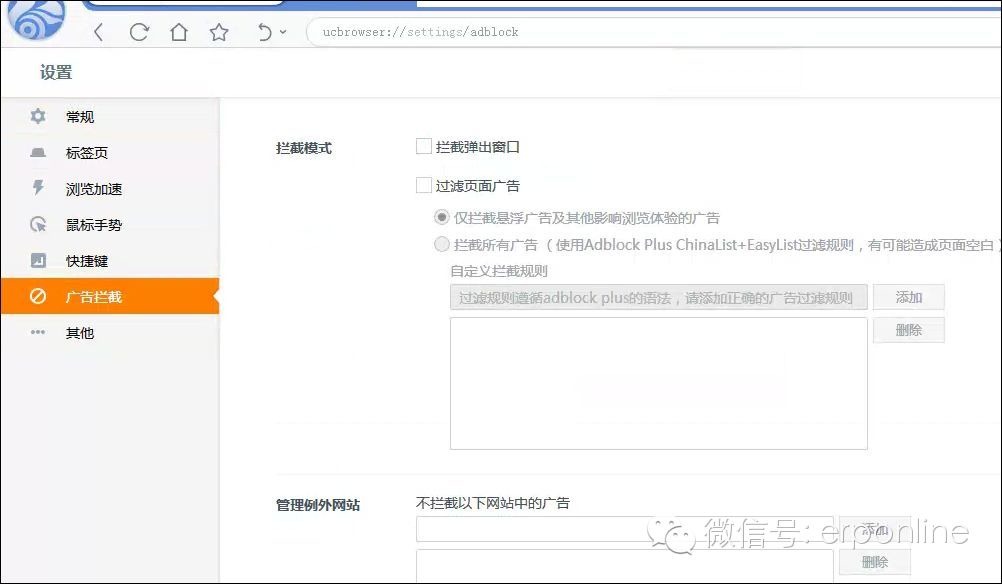Open the 常规 settings section
This screenshot has width=1002, height=584.
click(x=110, y=117)
